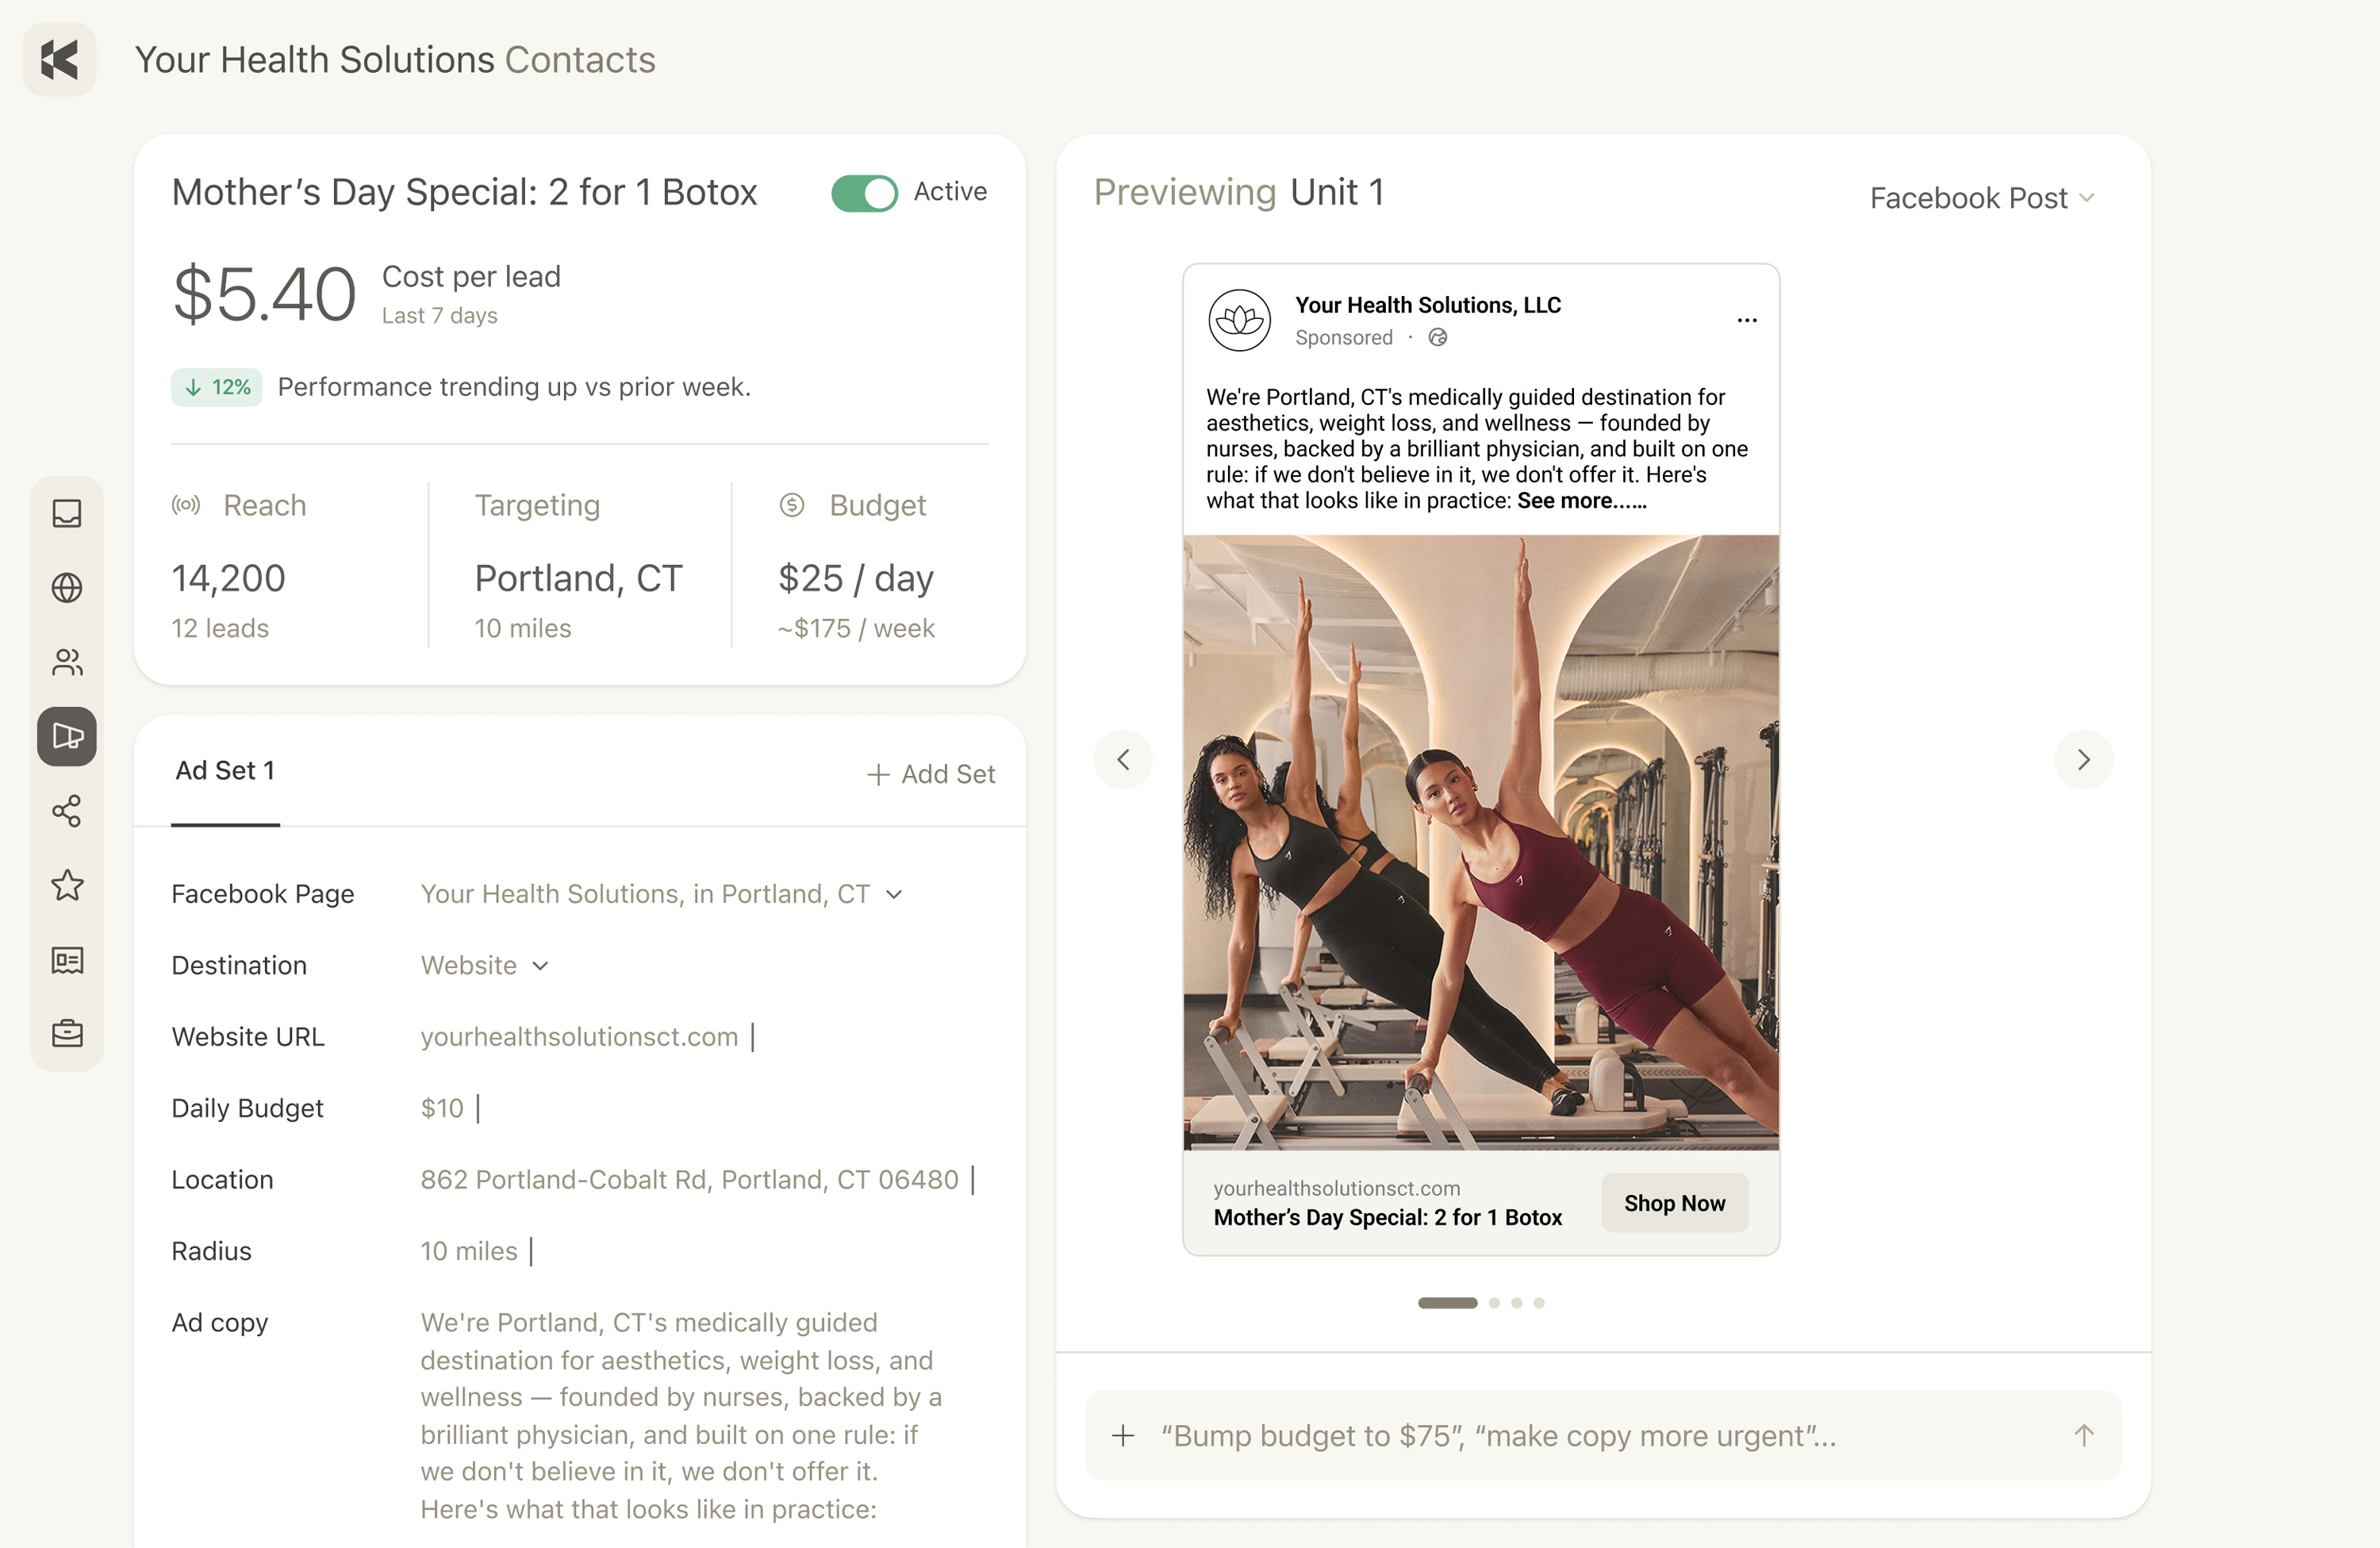Click the '~$175 / week' budget text

(856, 628)
